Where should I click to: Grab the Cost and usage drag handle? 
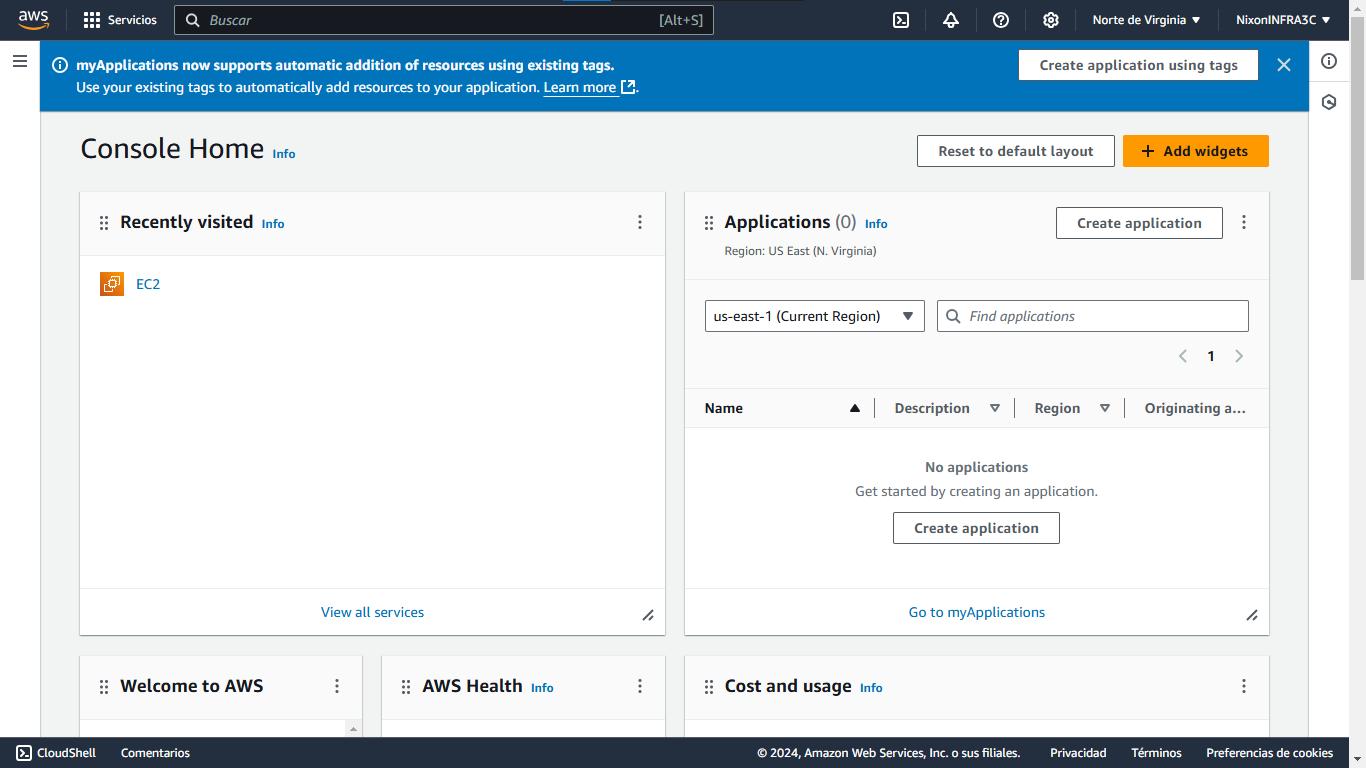709,687
